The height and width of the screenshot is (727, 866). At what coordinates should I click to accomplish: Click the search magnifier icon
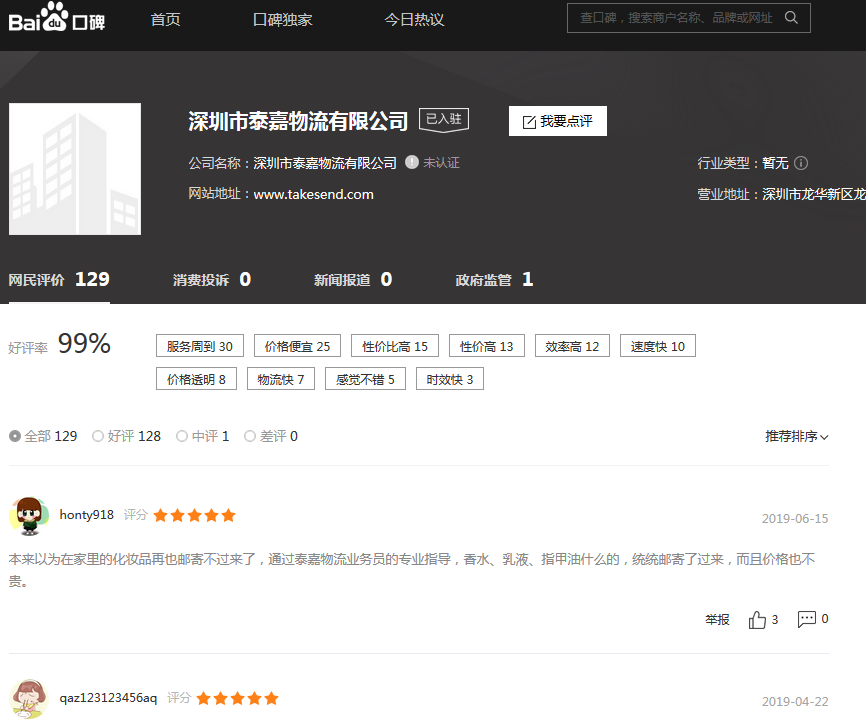pyautogui.click(x=791, y=18)
